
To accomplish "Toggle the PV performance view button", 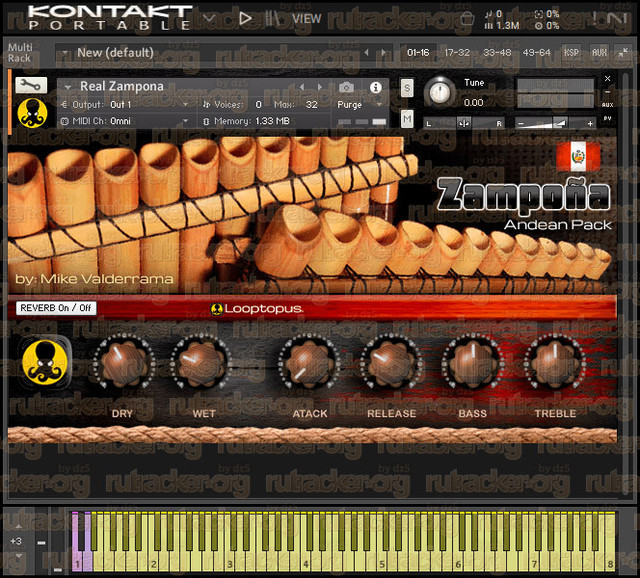I will tap(607, 119).
